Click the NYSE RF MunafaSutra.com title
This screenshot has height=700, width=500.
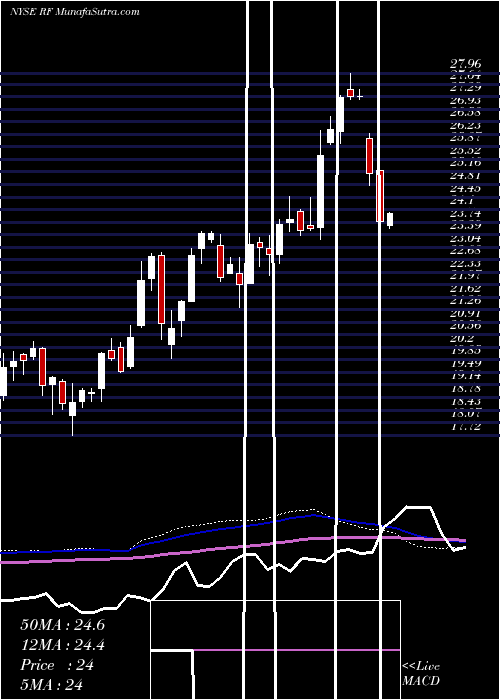click(x=75, y=12)
